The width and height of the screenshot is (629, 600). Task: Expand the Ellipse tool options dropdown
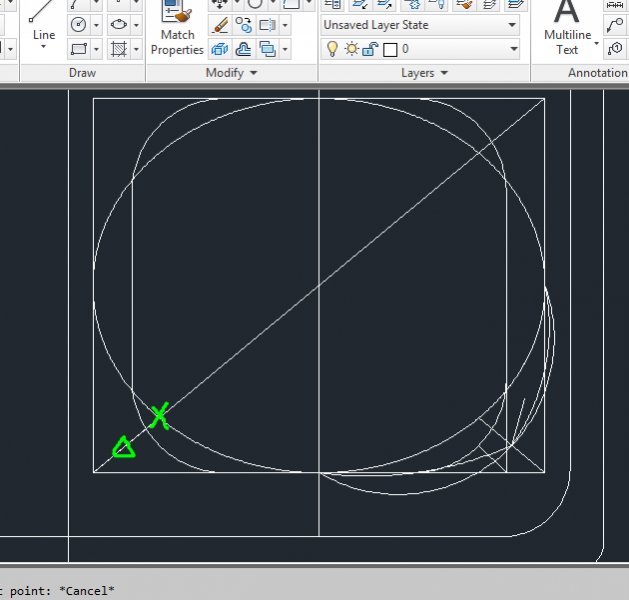[136, 25]
